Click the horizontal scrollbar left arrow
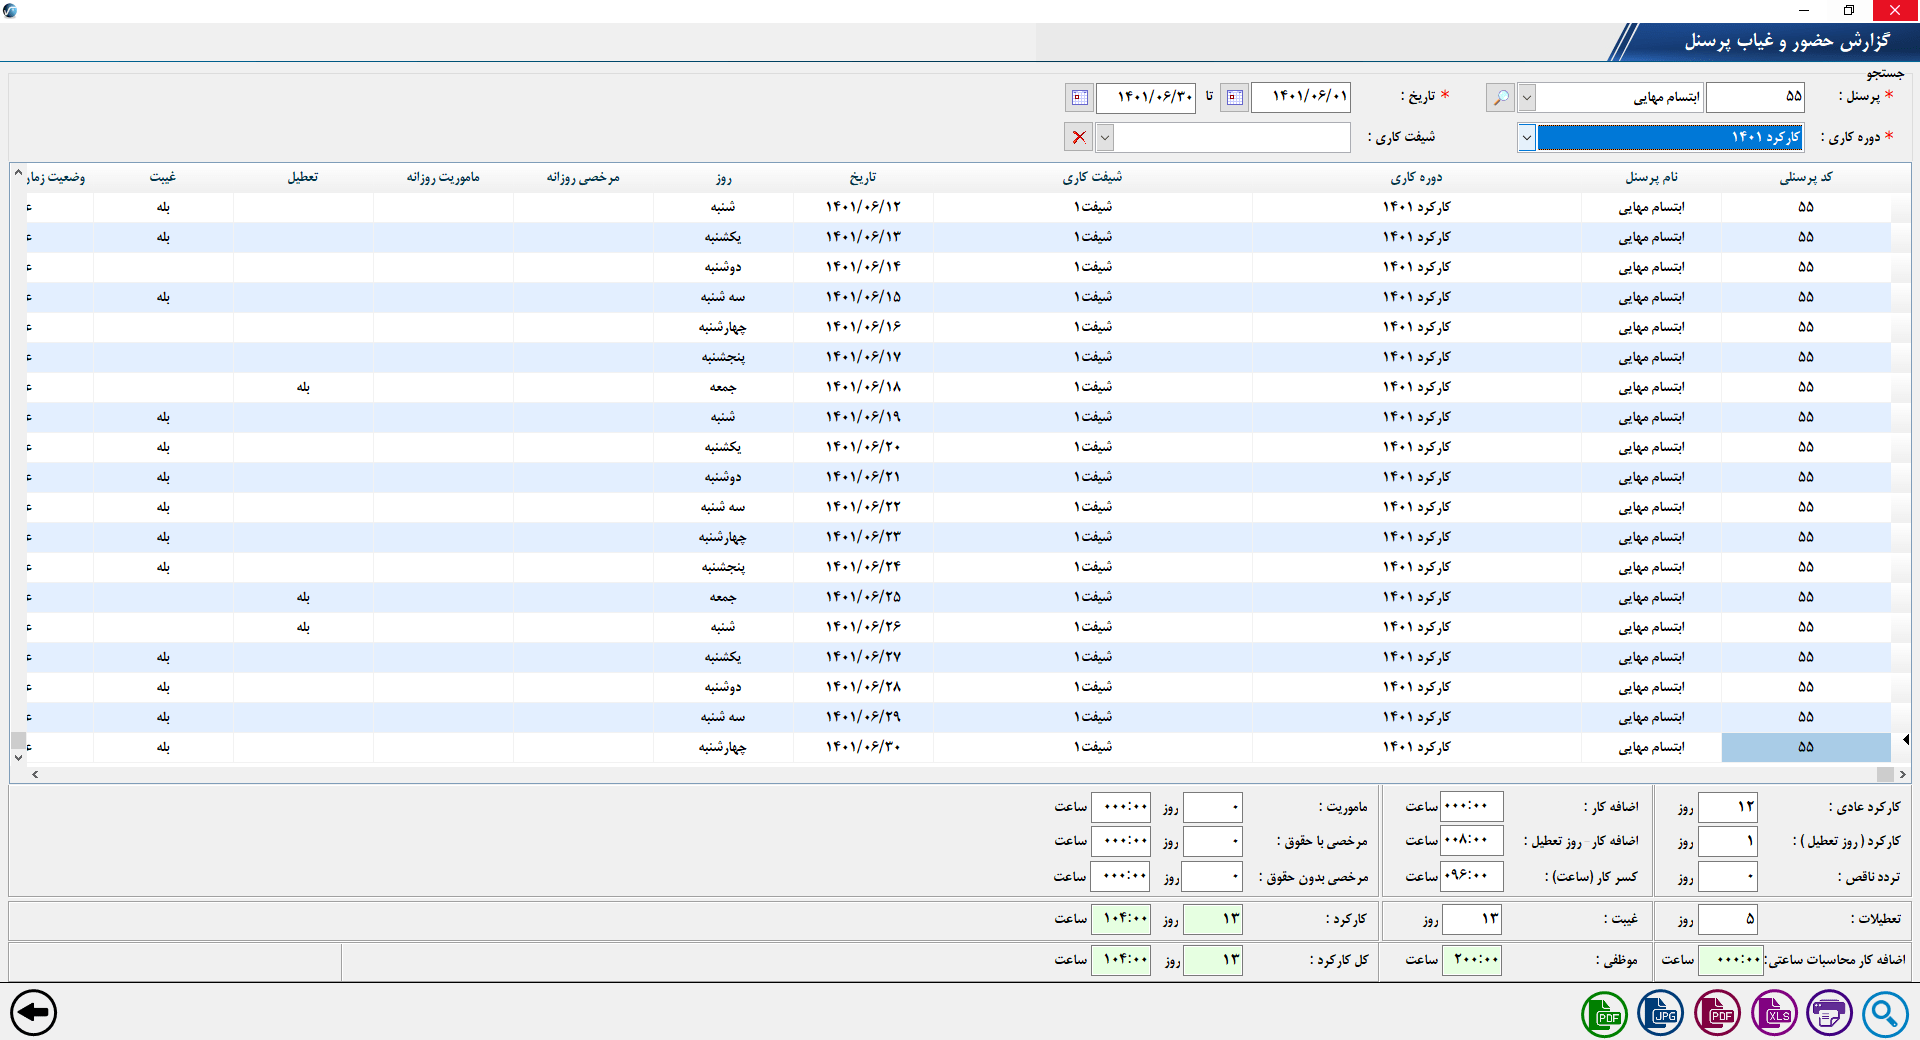 tap(35, 774)
